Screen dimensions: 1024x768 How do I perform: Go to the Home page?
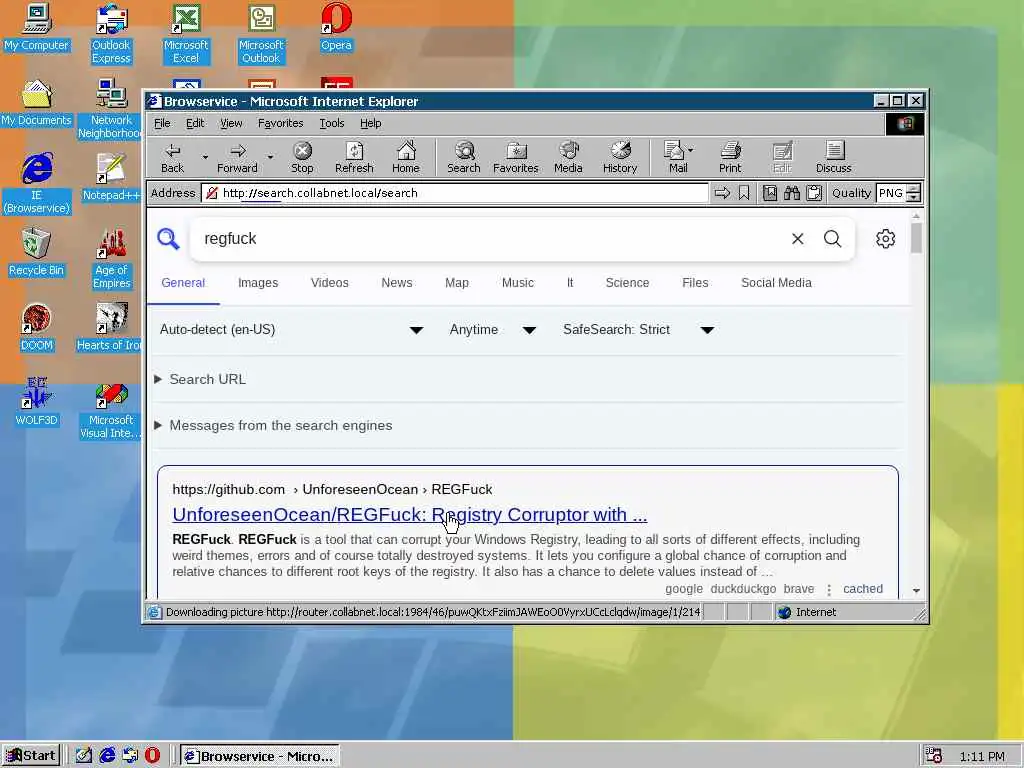pyautogui.click(x=406, y=158)
